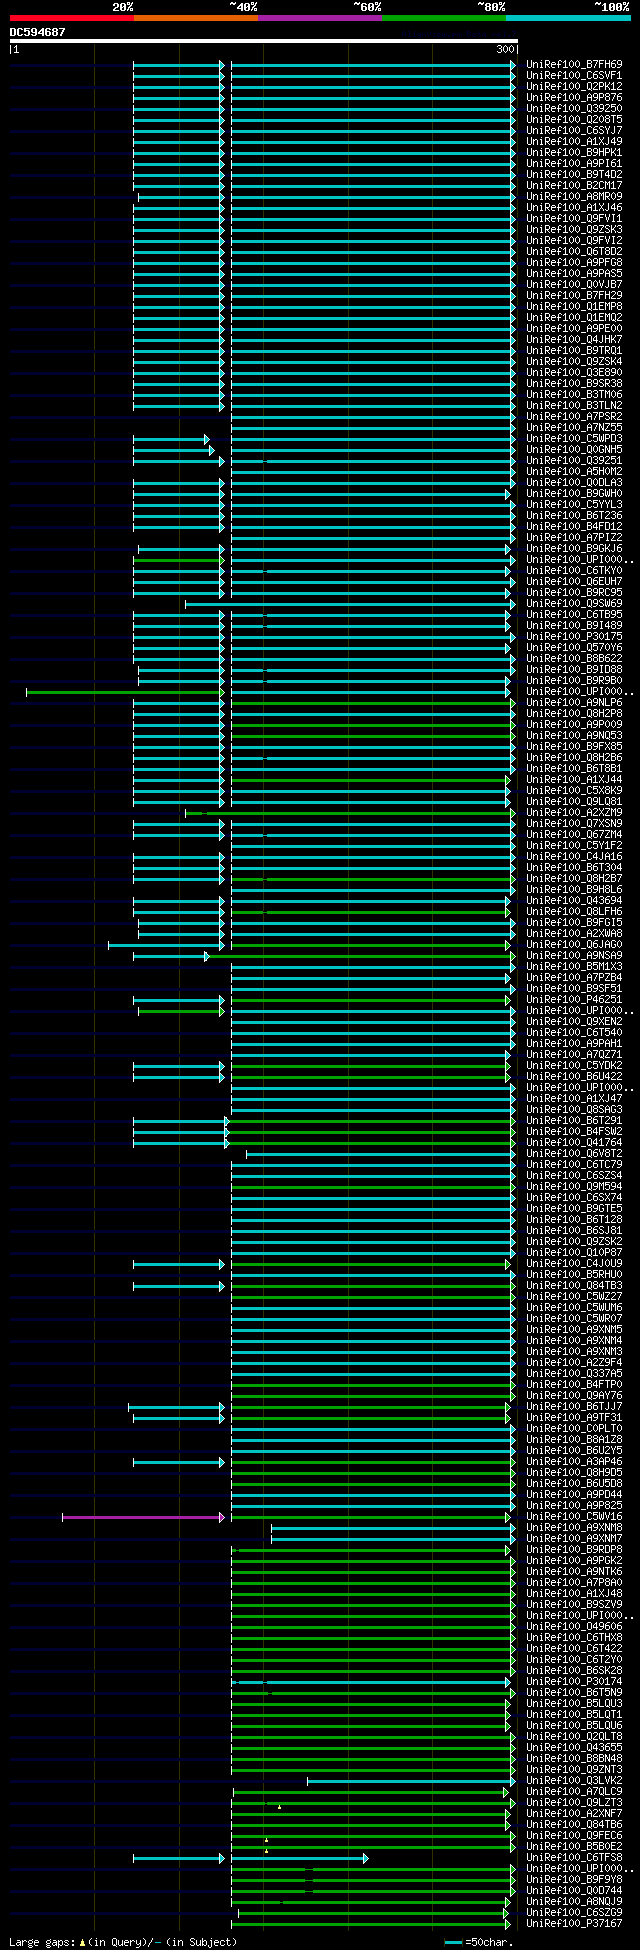Select the UniRef100_P37167 label

pyautogui.click(x=574, y=1923)
